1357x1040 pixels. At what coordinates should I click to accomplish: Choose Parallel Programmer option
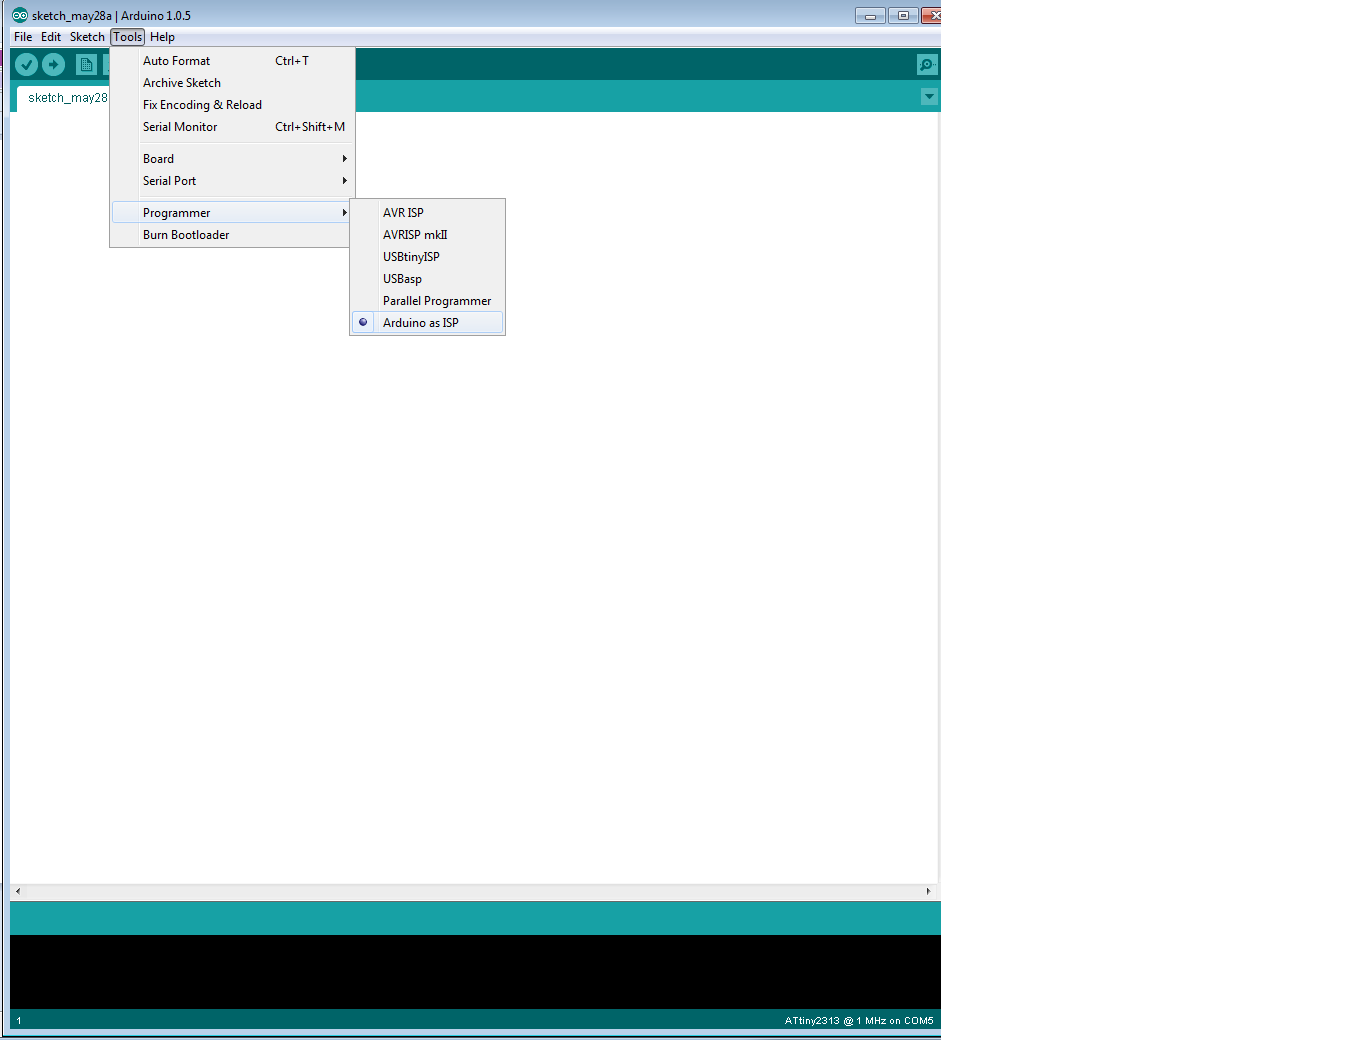tap(427, 301)
